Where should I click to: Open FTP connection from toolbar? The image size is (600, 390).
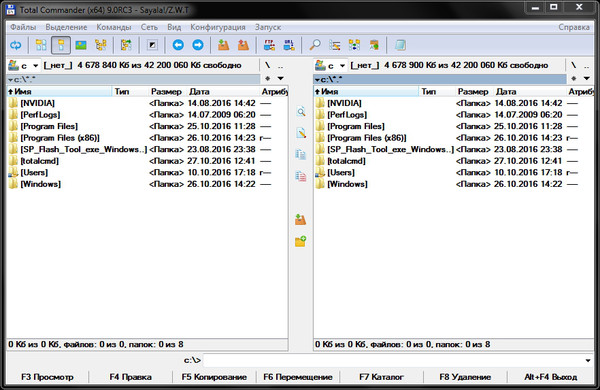pos(269,45)
